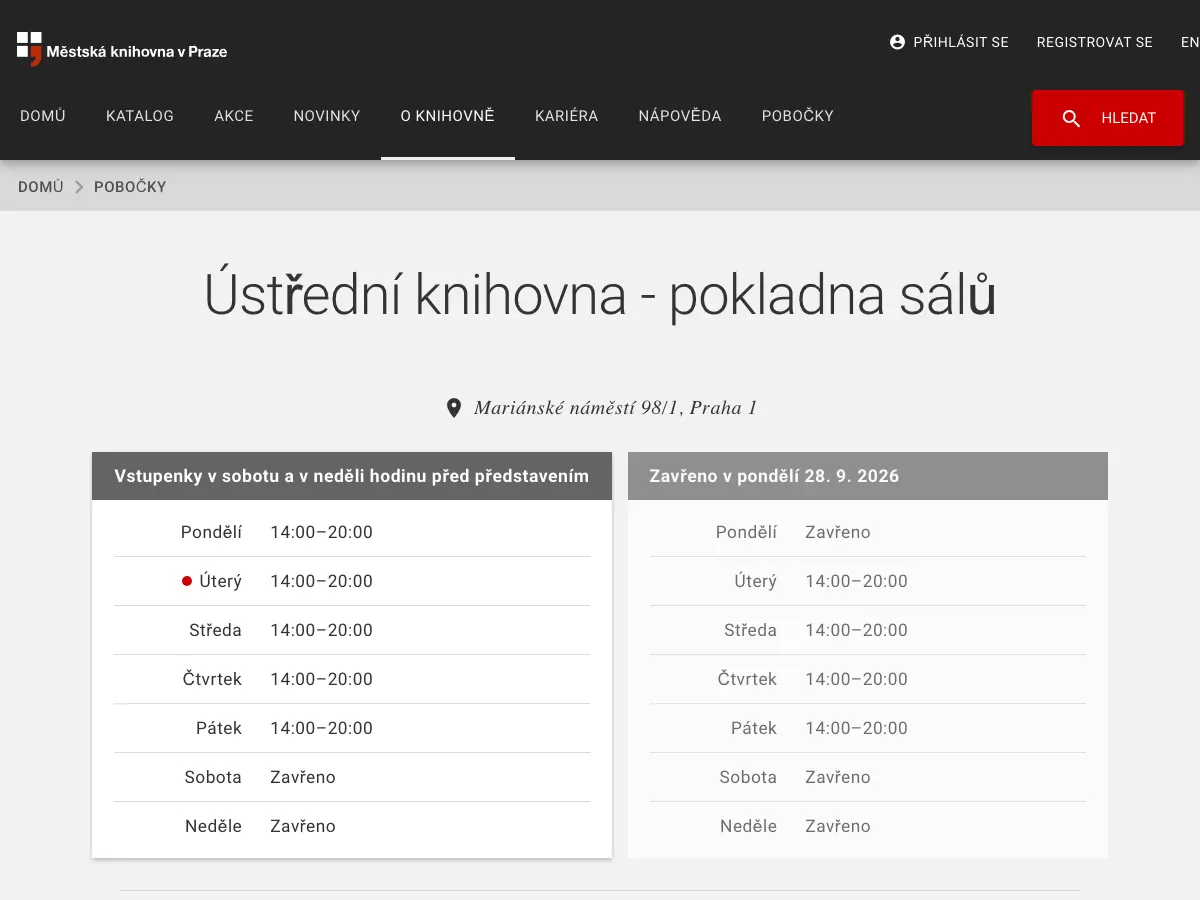The image size is (1200, 900).
Task: Click Úterý in the regular hours table
Action: (x=220, y=581)
